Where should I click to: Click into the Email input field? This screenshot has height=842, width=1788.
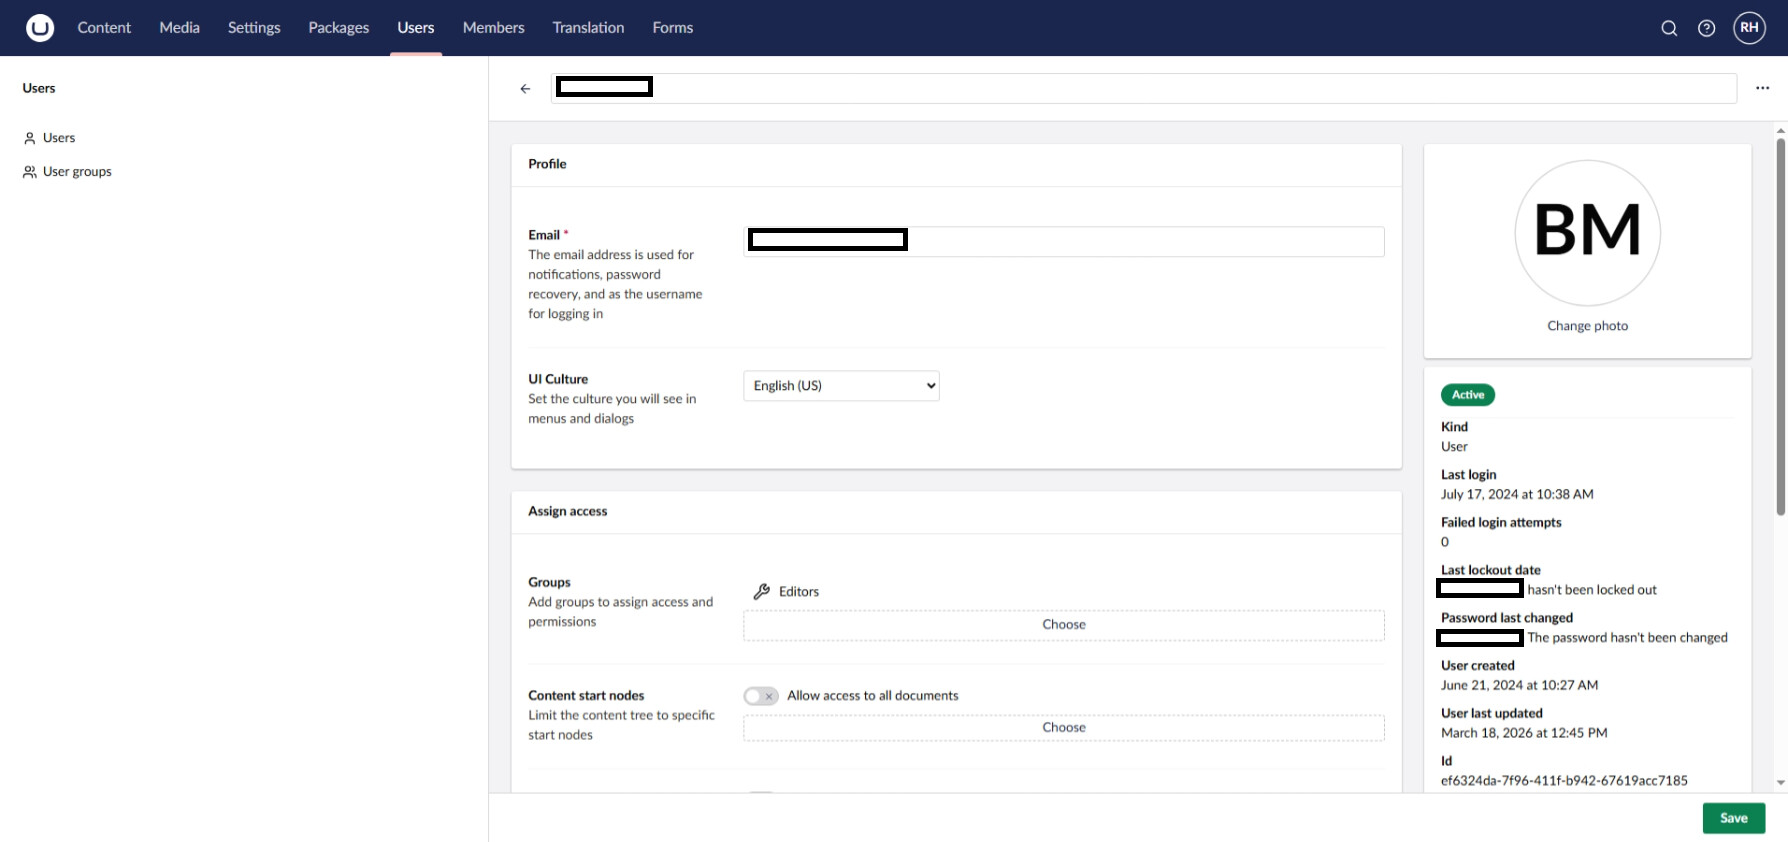1140,241
